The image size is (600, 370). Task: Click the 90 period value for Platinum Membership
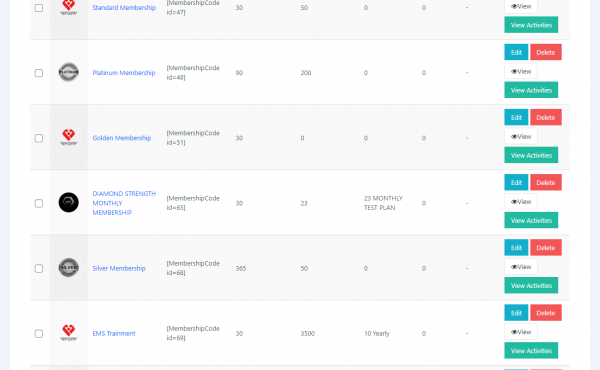click(239, 73)
